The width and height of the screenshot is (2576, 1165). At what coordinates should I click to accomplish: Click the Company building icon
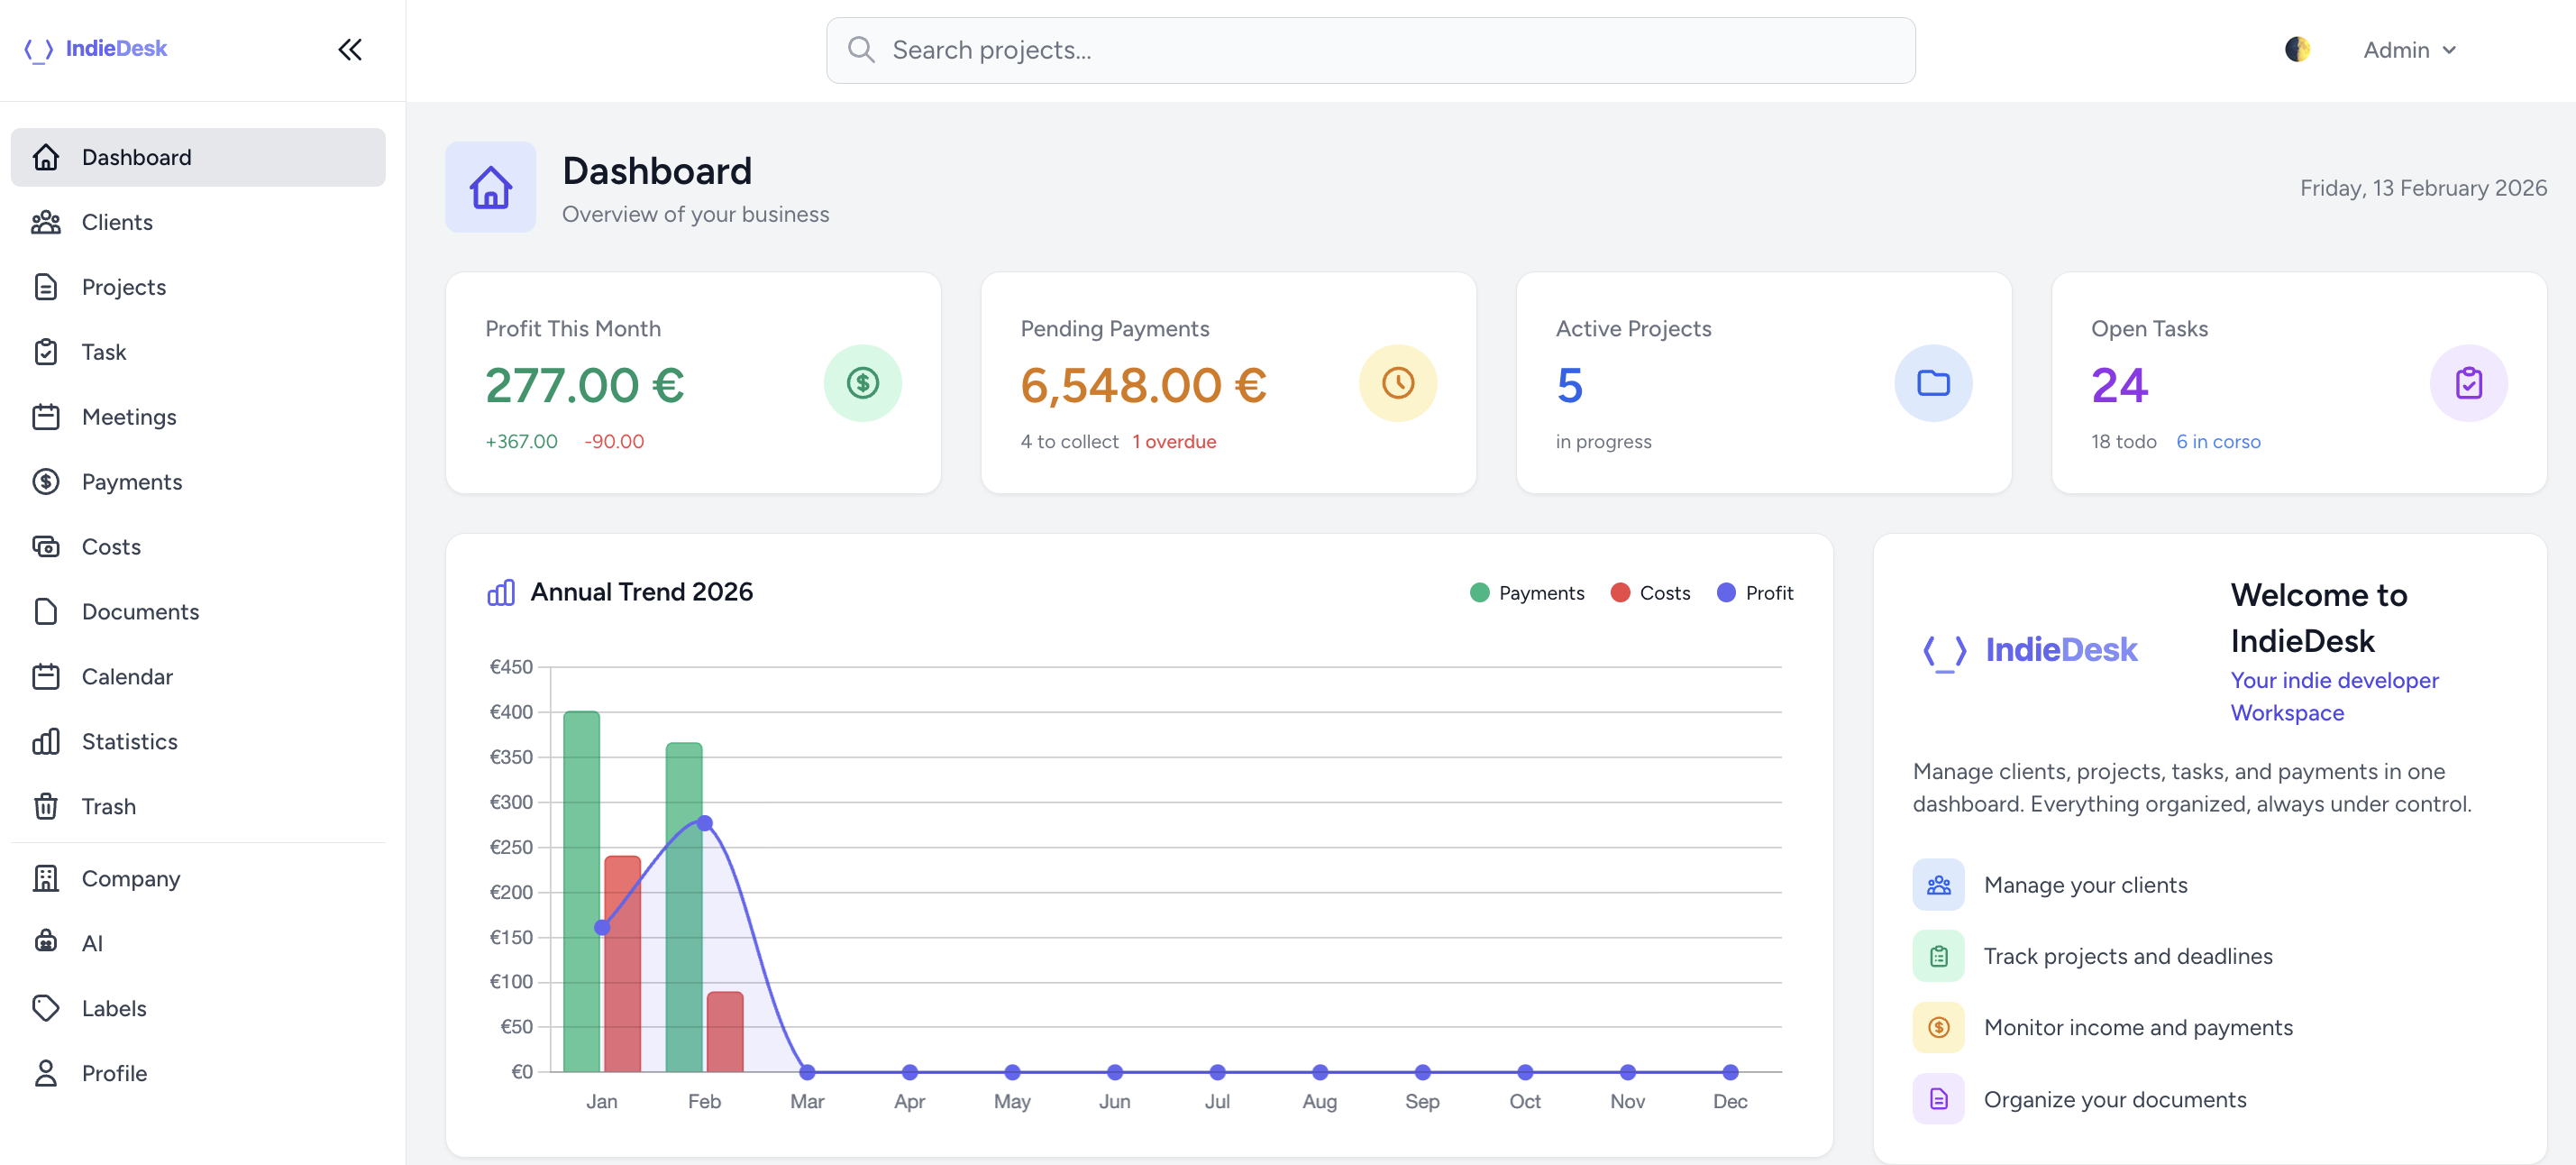click(46, 877)
